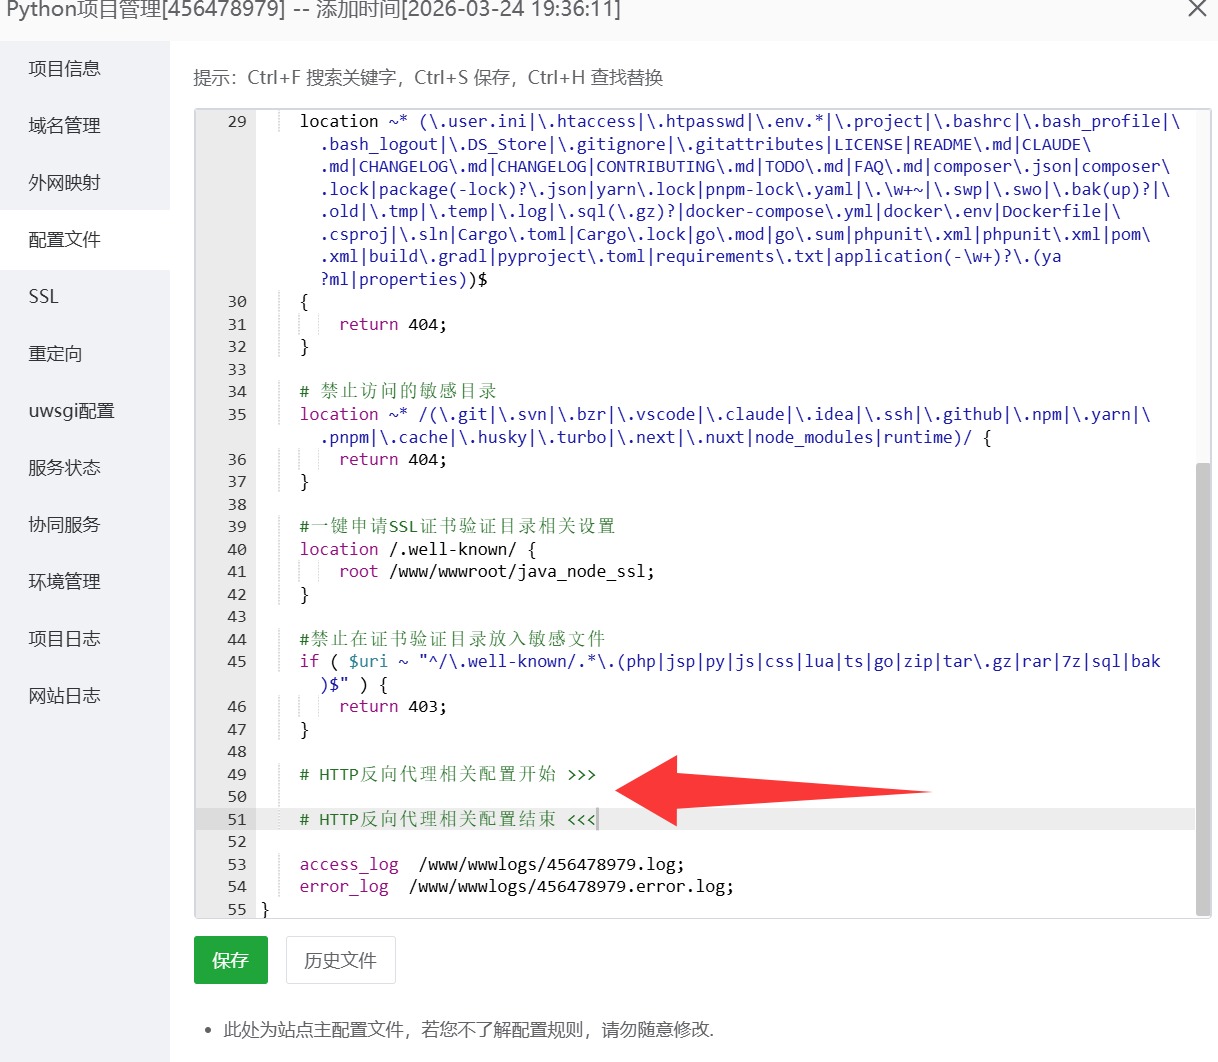The width and height of the screenshot is (1218, 1062).
Task: Click the hint text about Ctrl+F search
Action: click(428, 78)
